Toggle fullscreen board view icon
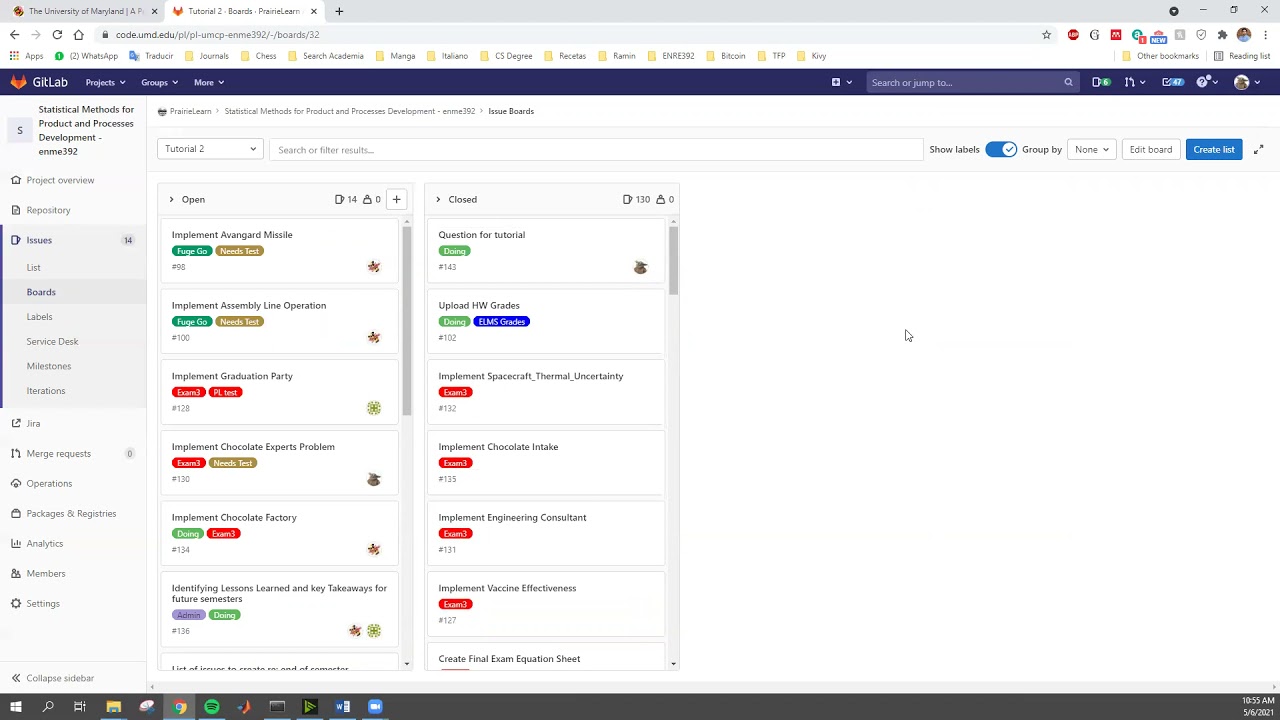The height and width of the screenshot is (720, 1280). (x=1258, y=150)
